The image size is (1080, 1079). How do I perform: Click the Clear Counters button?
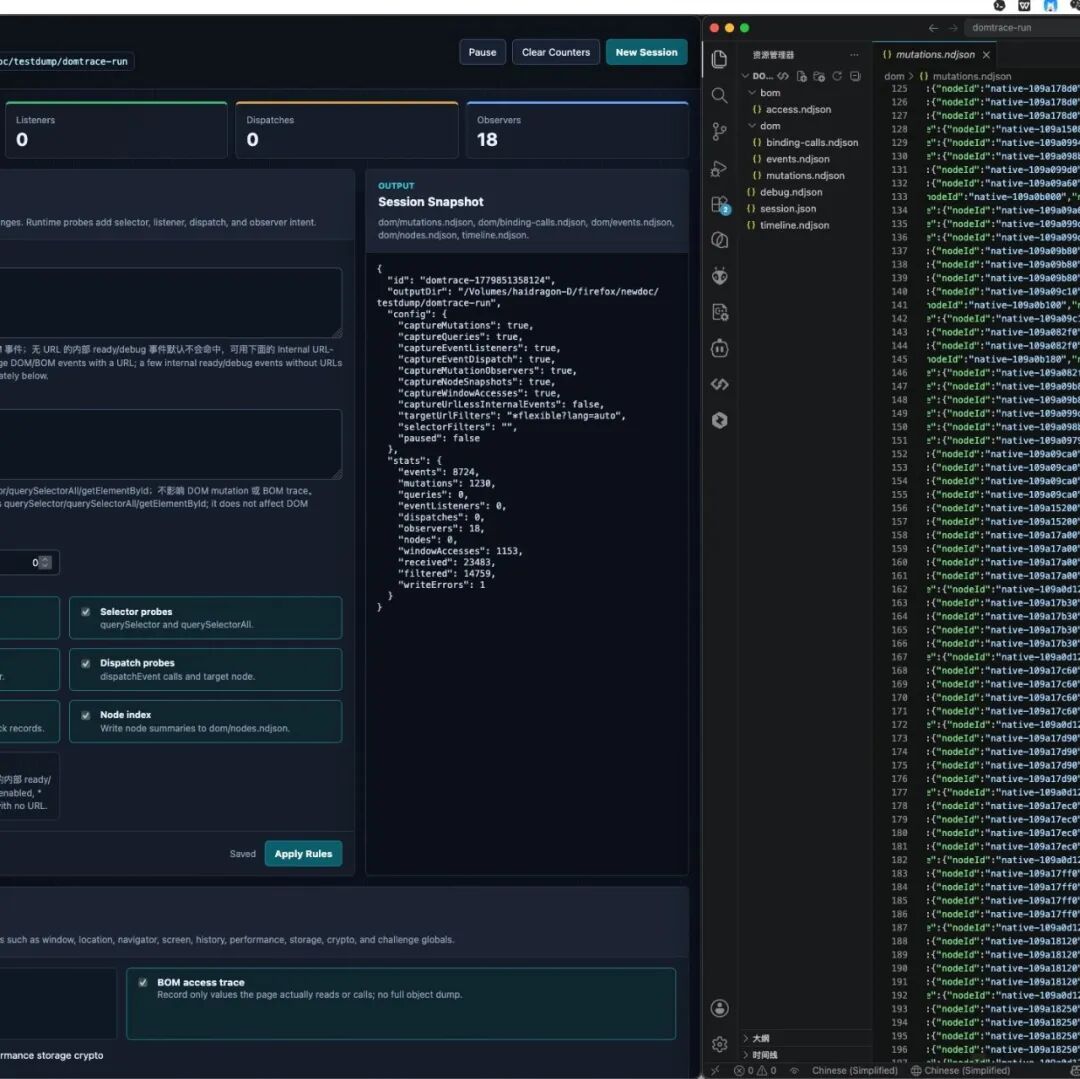click(555, 52)
